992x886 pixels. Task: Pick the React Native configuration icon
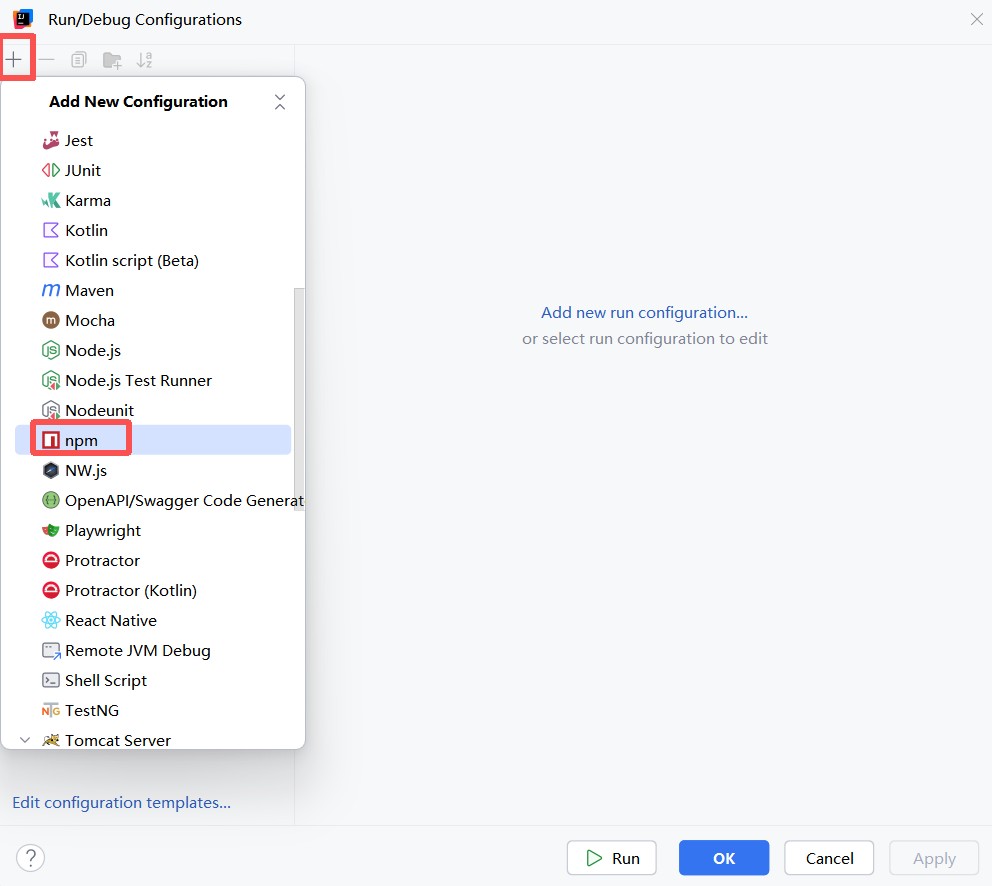pos(51,620)
